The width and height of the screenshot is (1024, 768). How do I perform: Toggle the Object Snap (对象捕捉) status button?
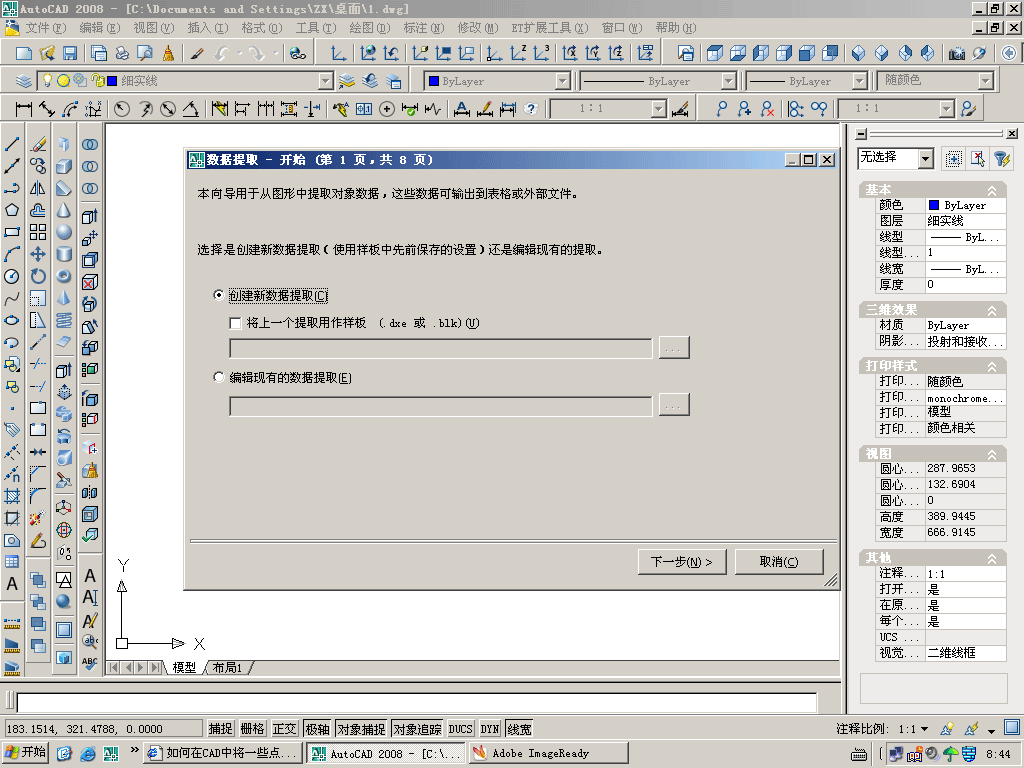coord(361,729)
